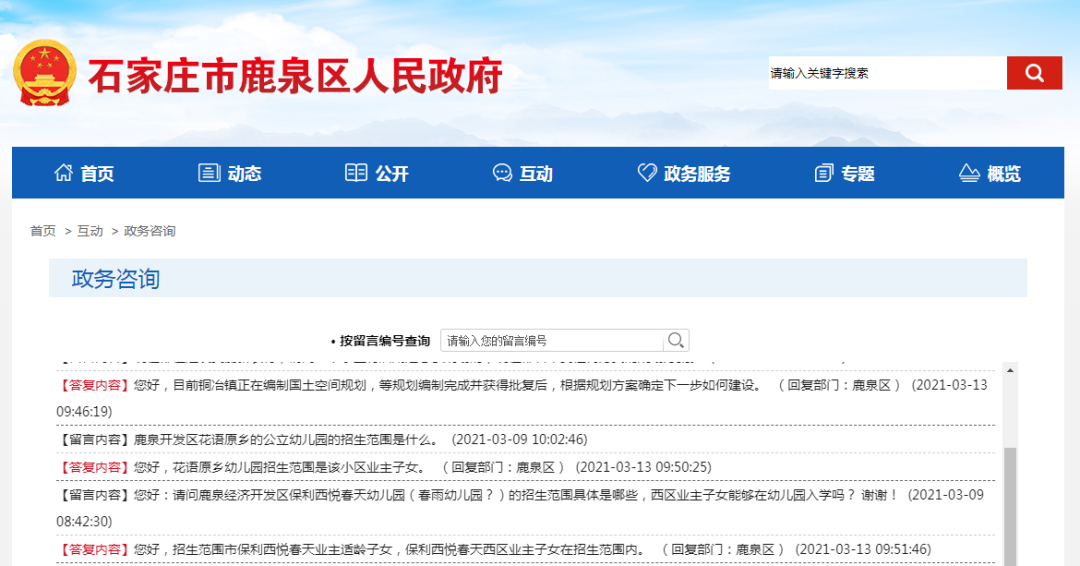Go to 首页 in the breadcrumb
This screenshot has width=1080, height=566.
pos(43,231)
